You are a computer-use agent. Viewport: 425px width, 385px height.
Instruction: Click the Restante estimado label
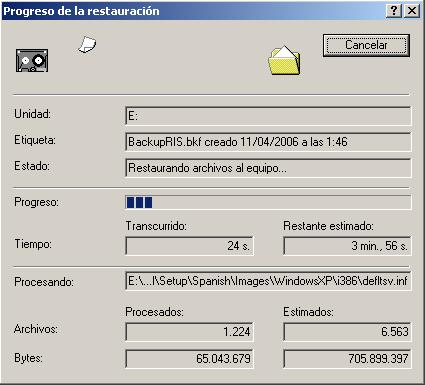click(328, 226)
